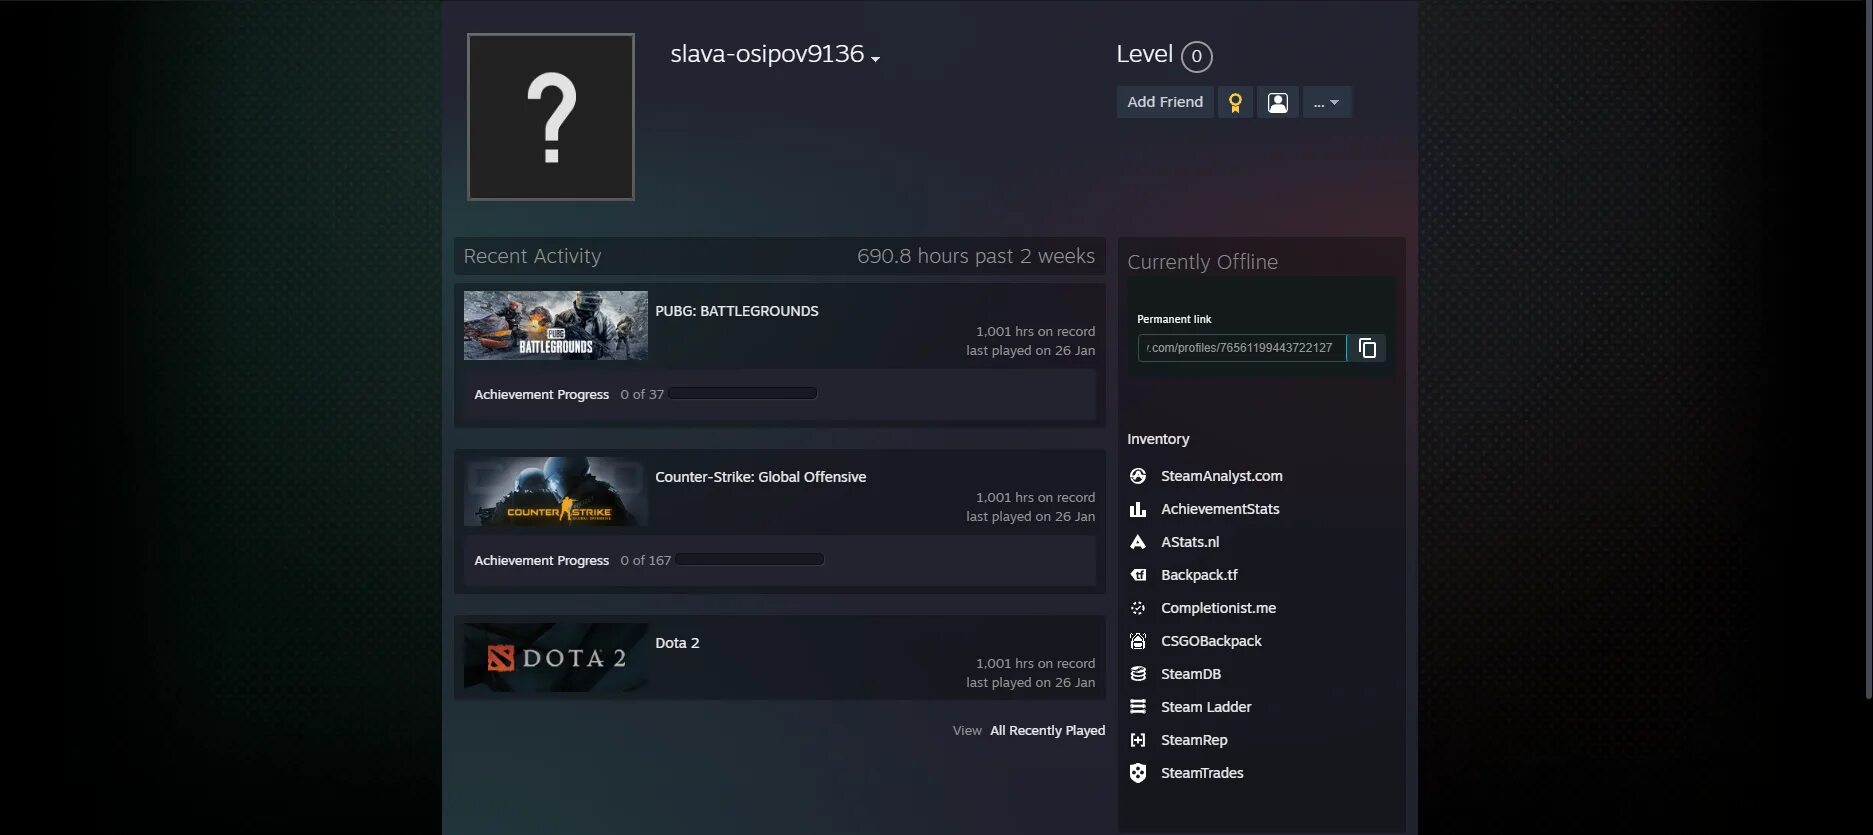This screenshot has width=1873, height=835.
Task: Open the "..." more actions dropdown
Action: click(1326, 102)
